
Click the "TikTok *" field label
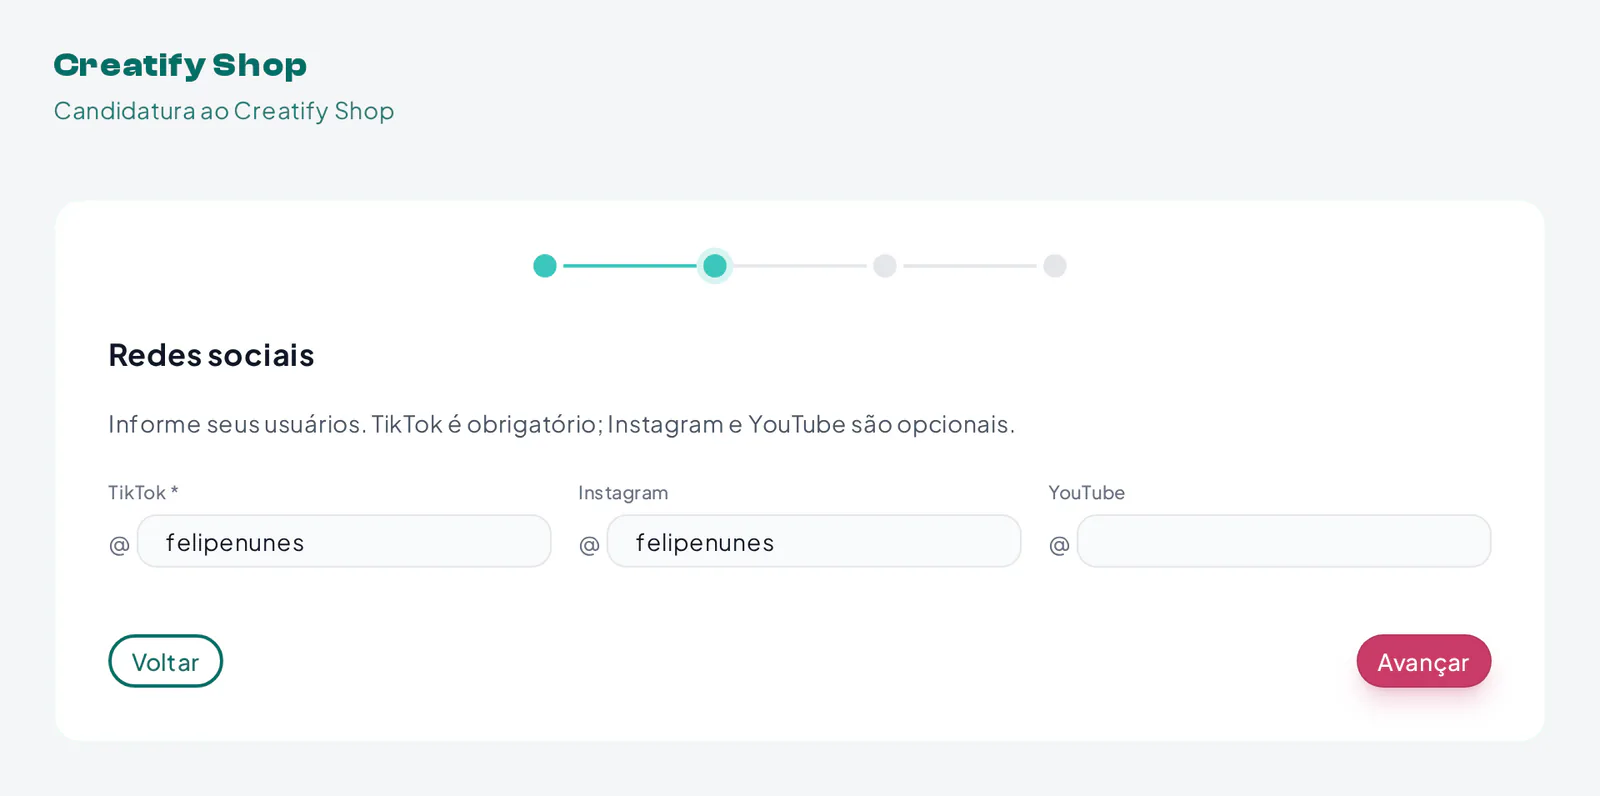(143, 492)
